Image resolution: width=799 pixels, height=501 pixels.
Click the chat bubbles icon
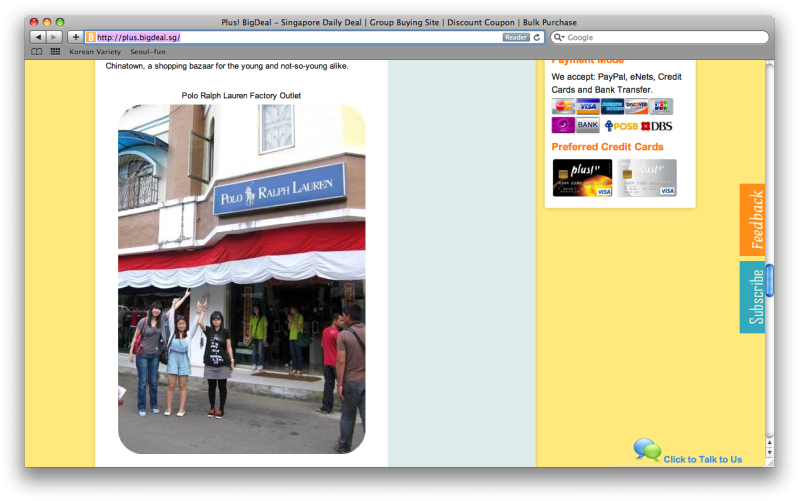(647, 450)
